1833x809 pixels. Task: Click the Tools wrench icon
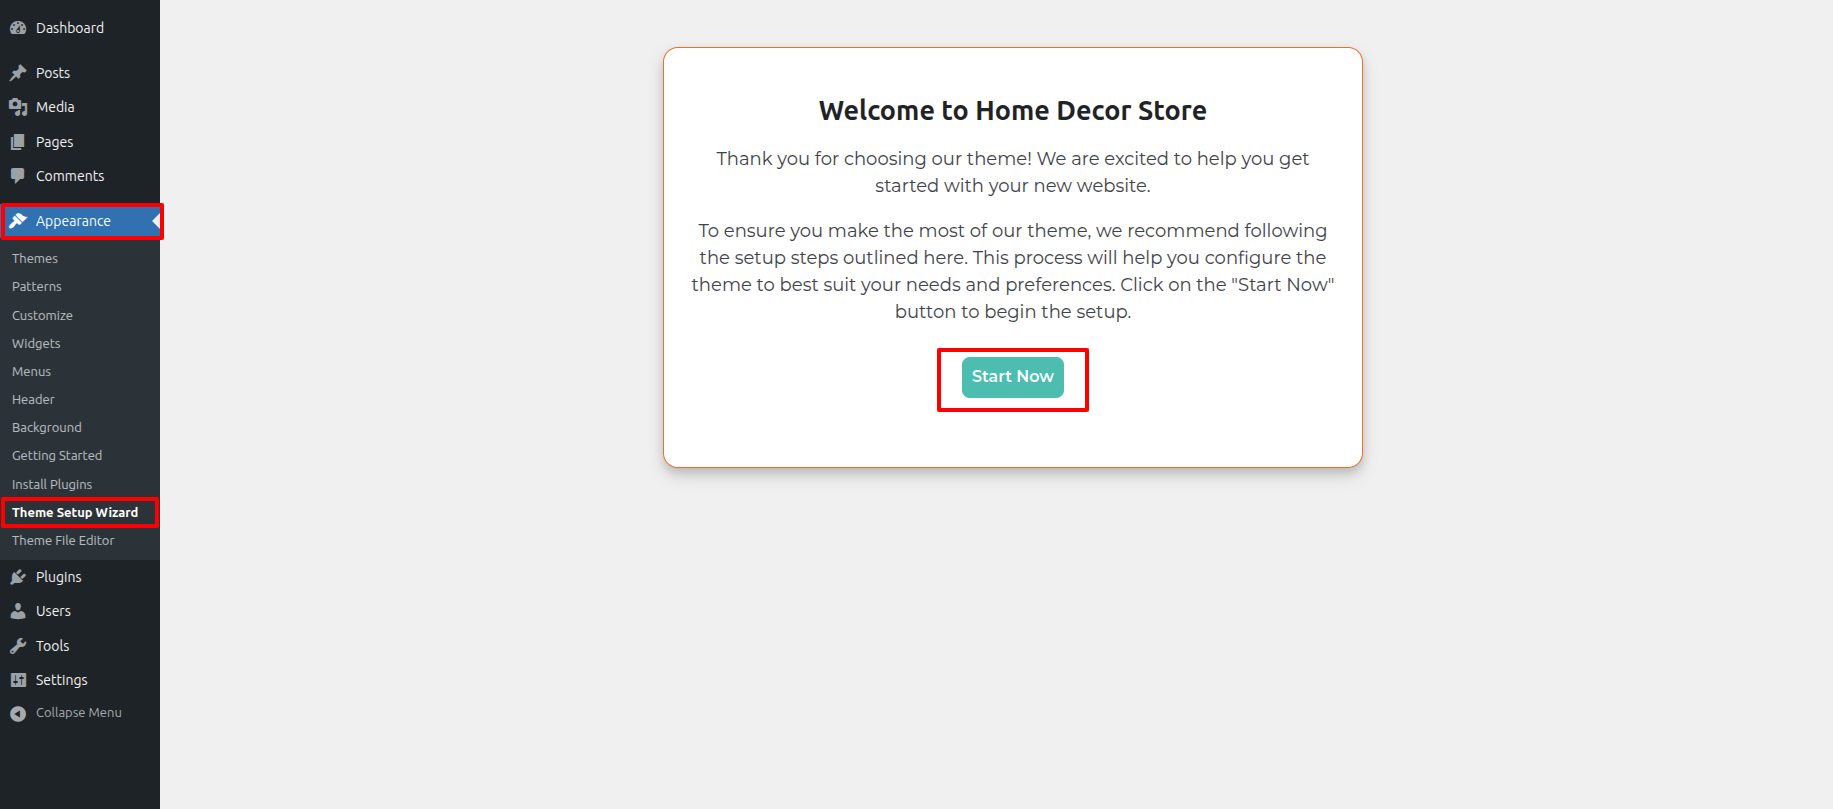[18, 646]
